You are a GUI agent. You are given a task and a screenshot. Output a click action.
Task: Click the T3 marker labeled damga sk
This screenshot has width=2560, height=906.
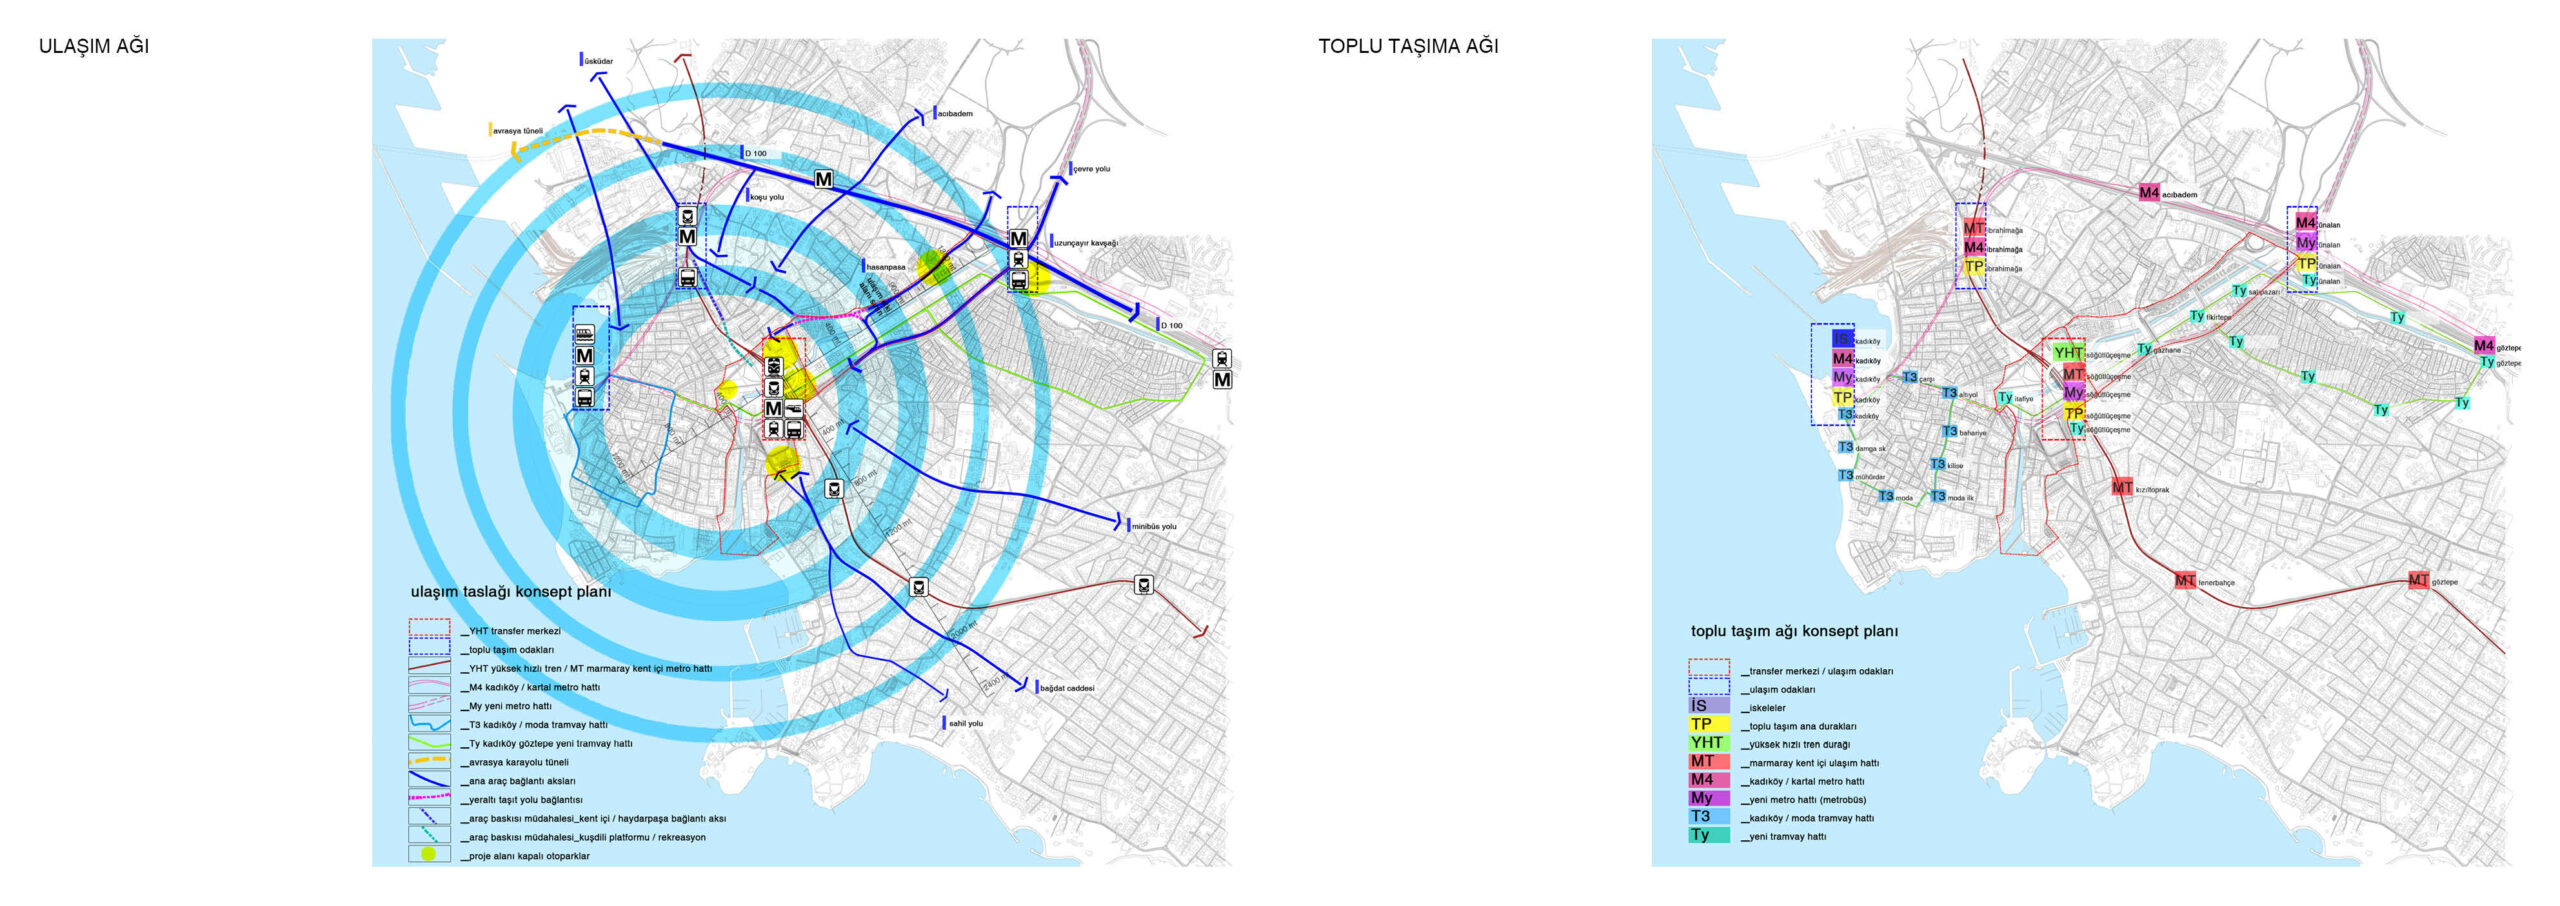(1846, 447)
